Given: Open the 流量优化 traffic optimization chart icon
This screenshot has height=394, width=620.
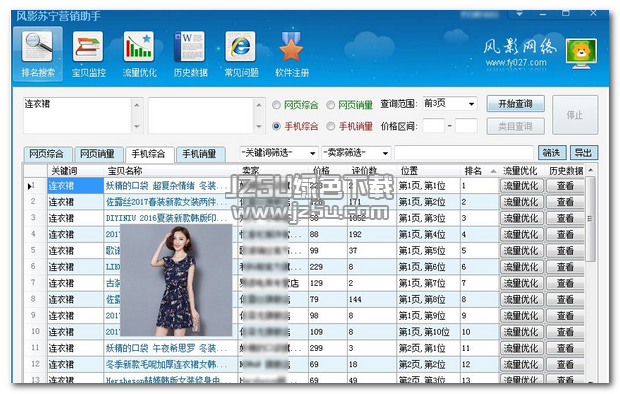Looking at the screenshot, I should pos(139,54).
